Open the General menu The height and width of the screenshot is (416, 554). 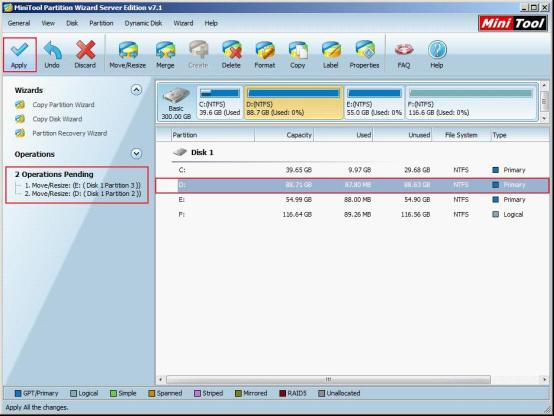click(x=19, y=23)
